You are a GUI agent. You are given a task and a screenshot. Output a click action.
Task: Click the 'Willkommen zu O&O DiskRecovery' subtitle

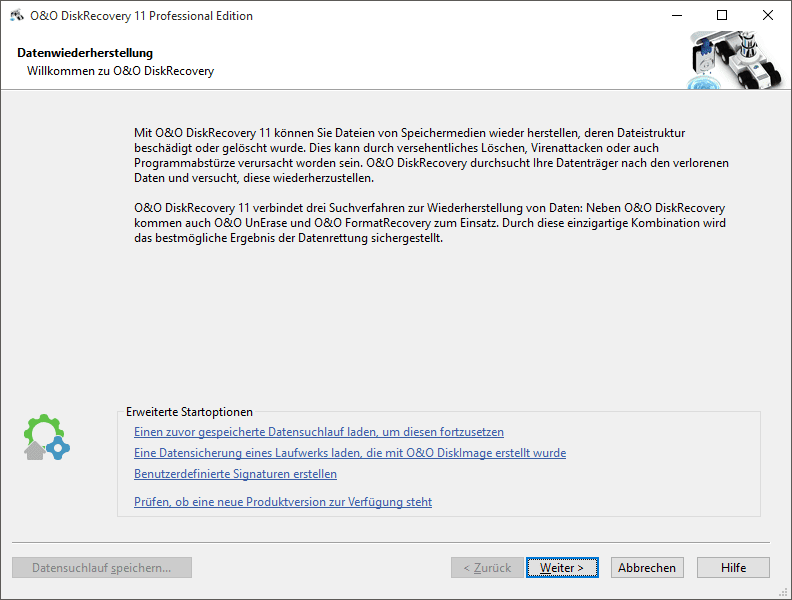point(120,71)
